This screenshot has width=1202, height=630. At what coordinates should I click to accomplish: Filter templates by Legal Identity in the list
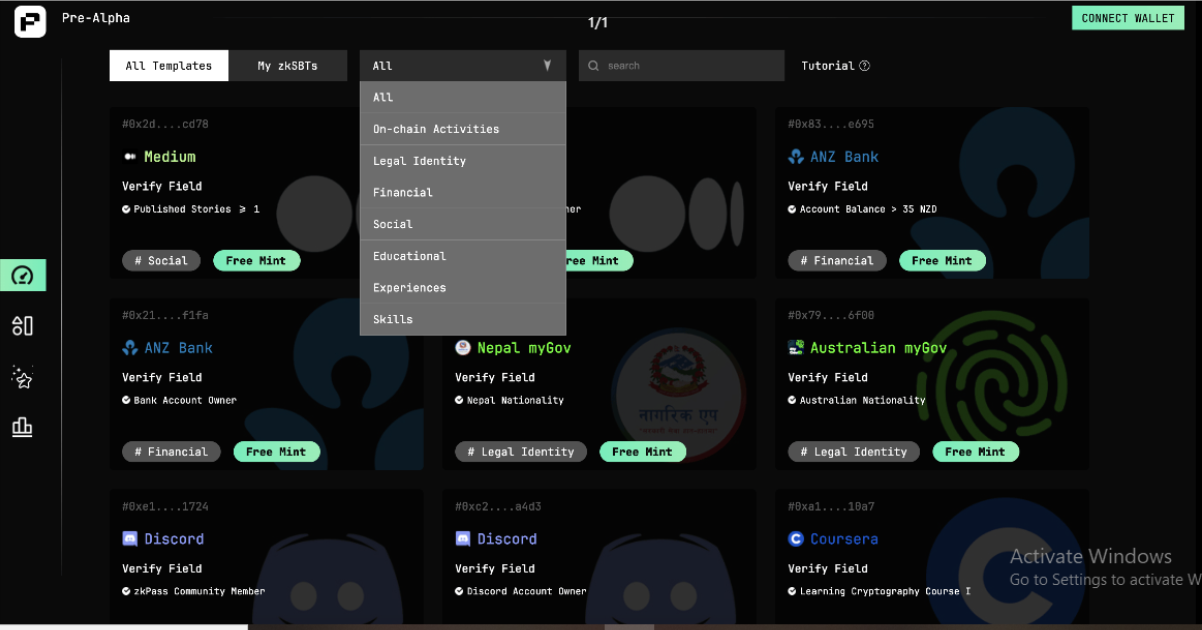[x=463, y=161]
